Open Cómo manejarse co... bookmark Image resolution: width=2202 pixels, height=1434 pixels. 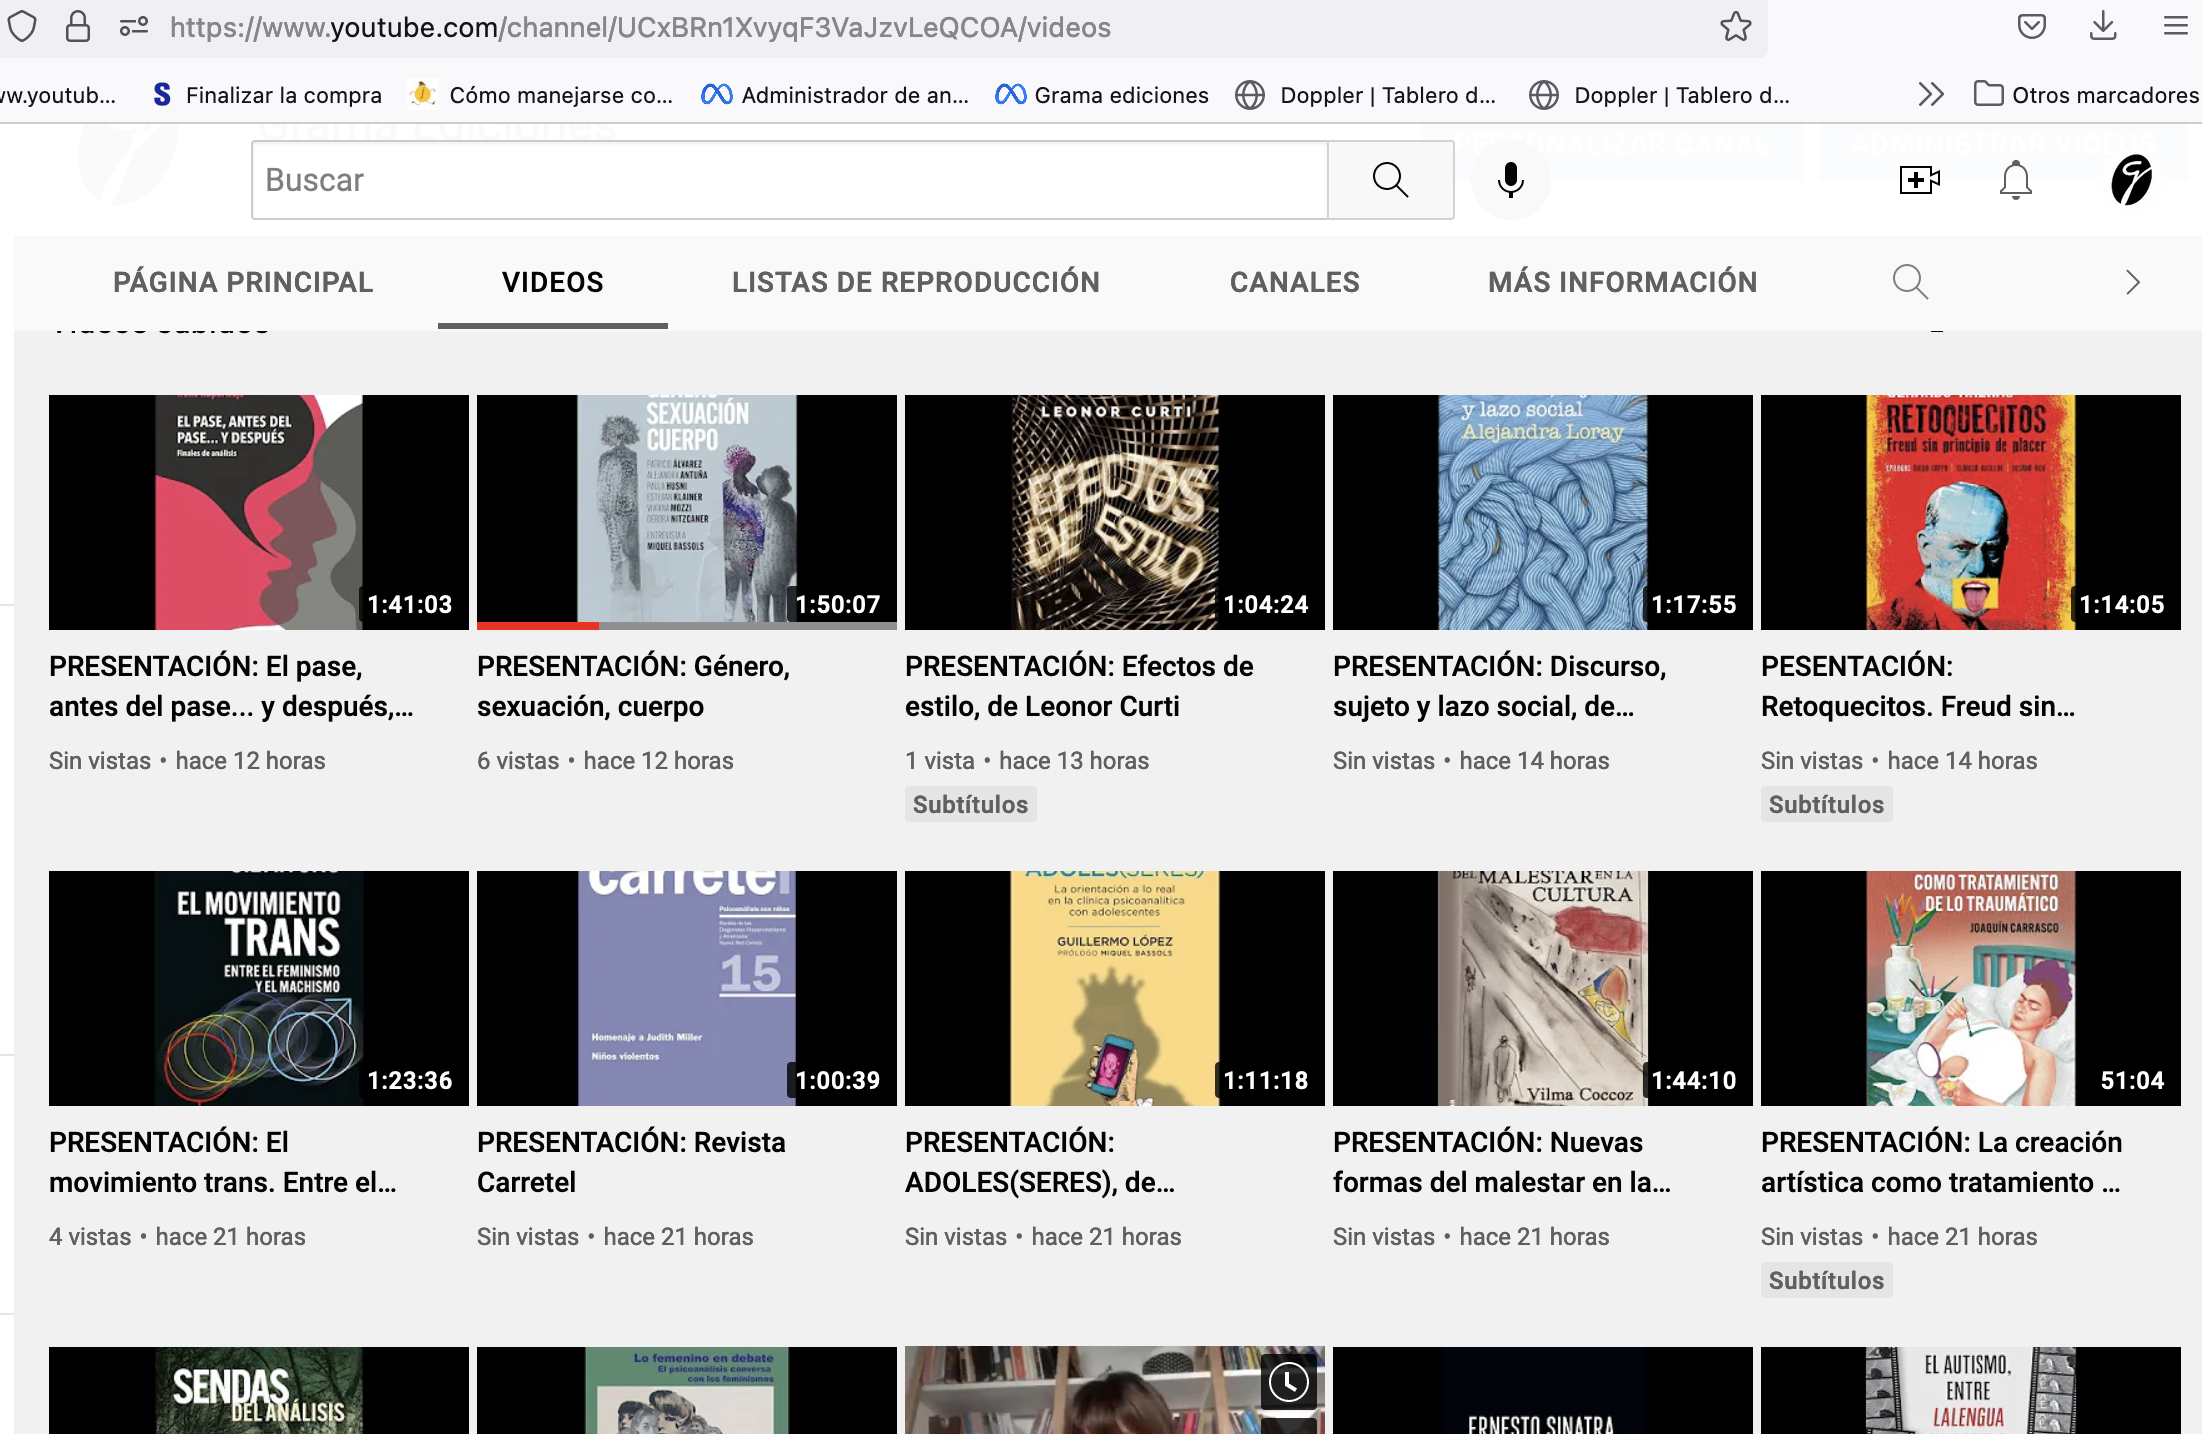click(x=541, y=95)
